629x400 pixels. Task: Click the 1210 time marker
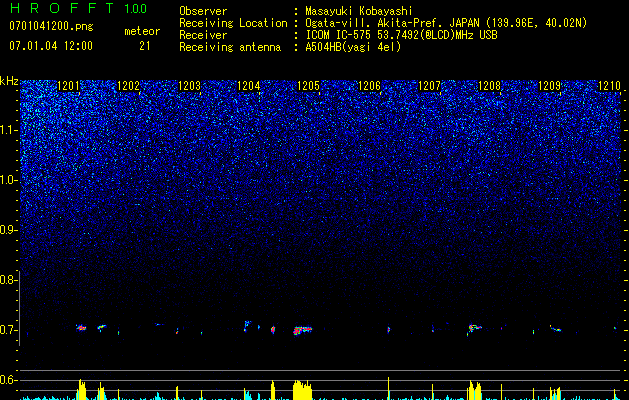point(609,86)
